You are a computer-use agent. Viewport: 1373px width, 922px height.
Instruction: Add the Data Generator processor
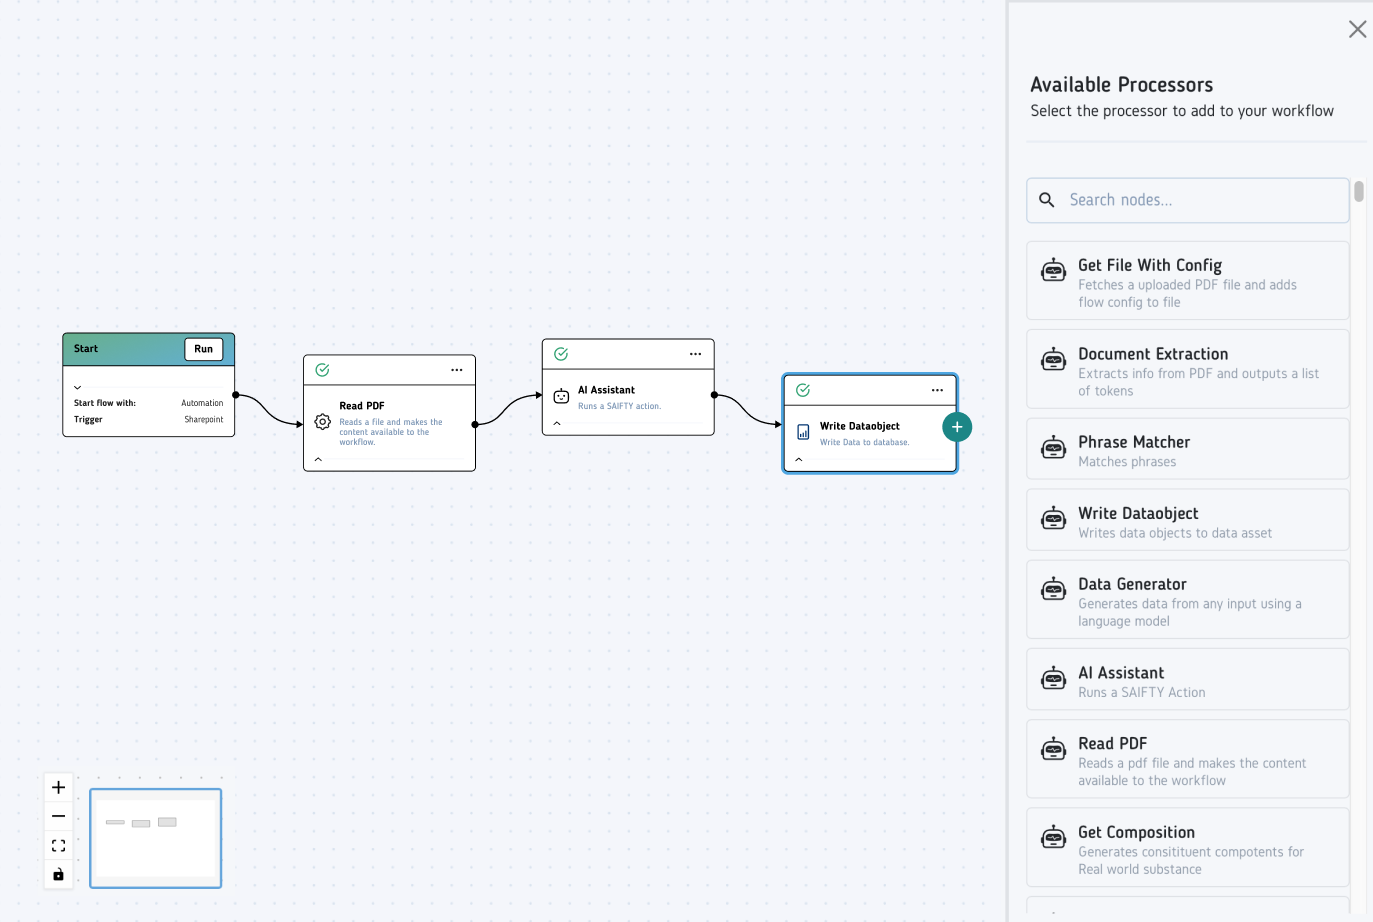pyautogui.click(x=1188, y=600)
